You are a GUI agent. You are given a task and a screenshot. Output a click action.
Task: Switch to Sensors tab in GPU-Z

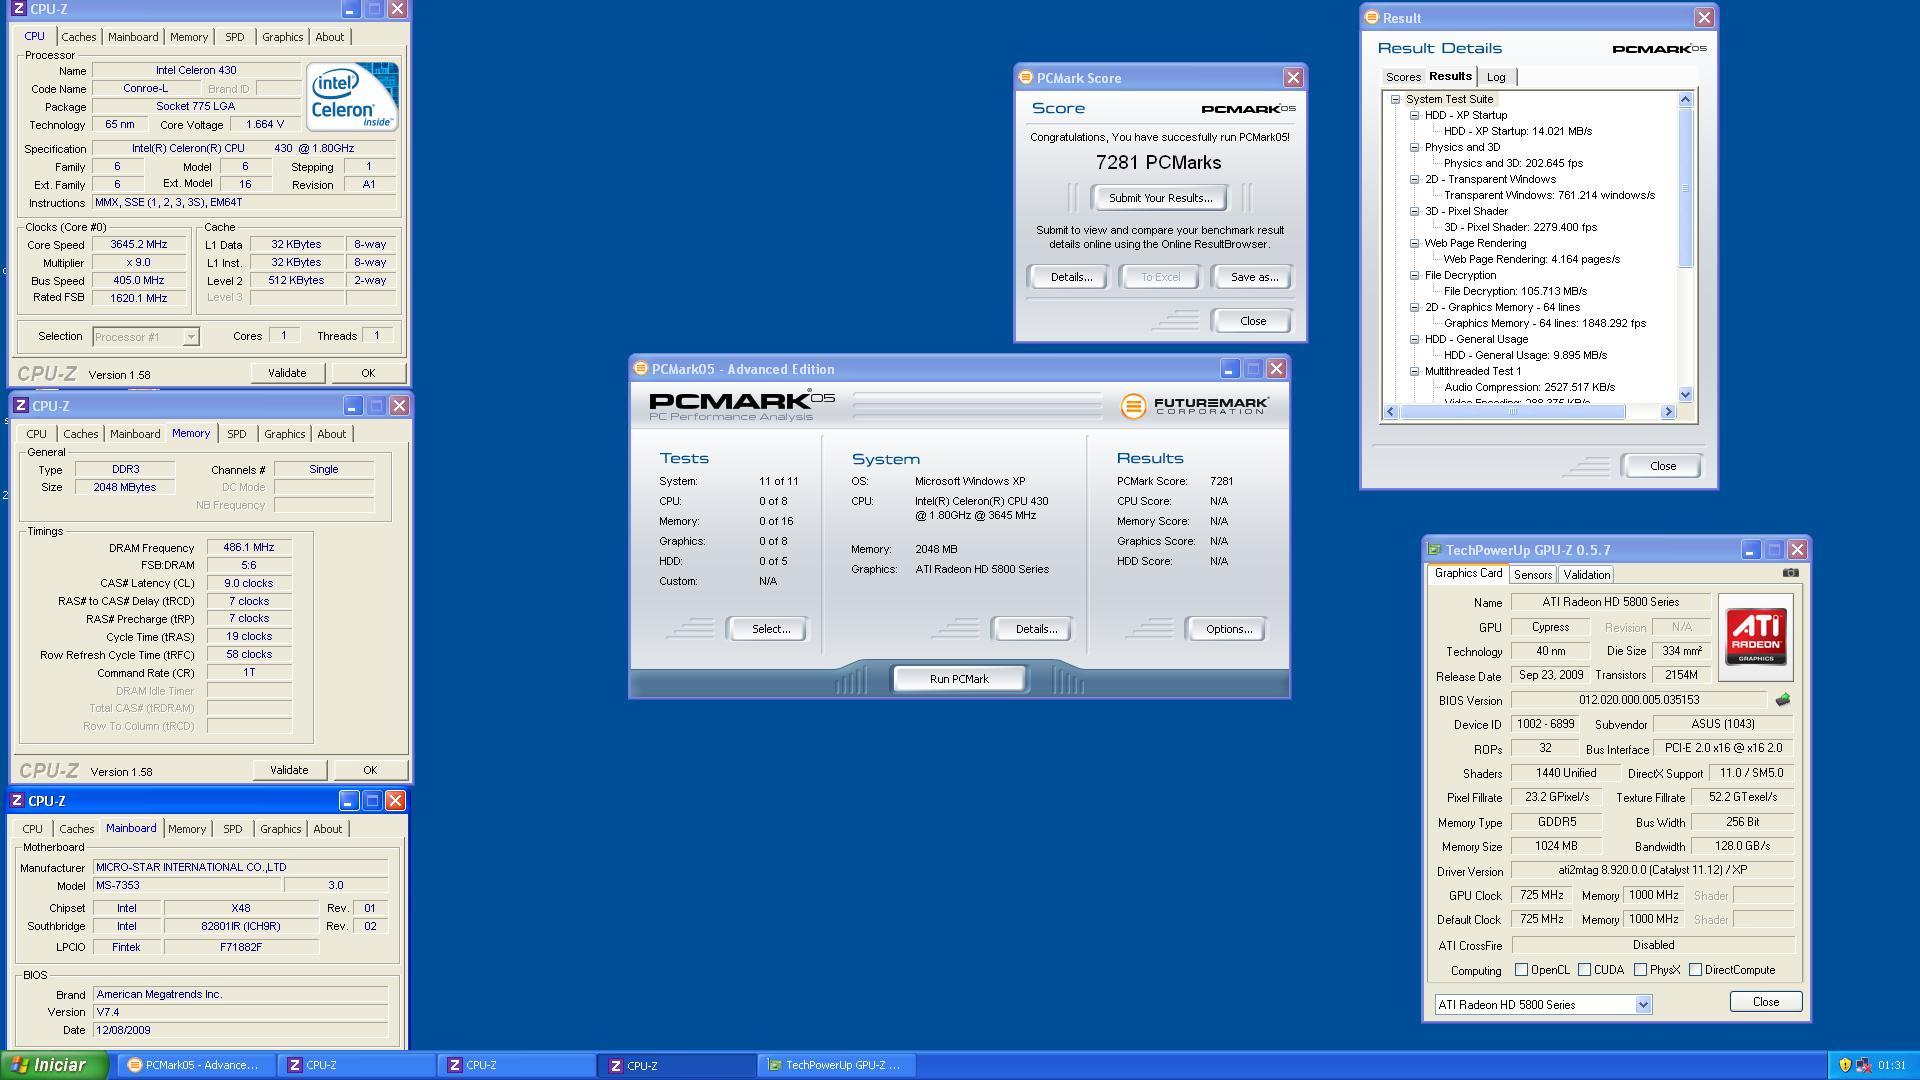(1532, 575)
